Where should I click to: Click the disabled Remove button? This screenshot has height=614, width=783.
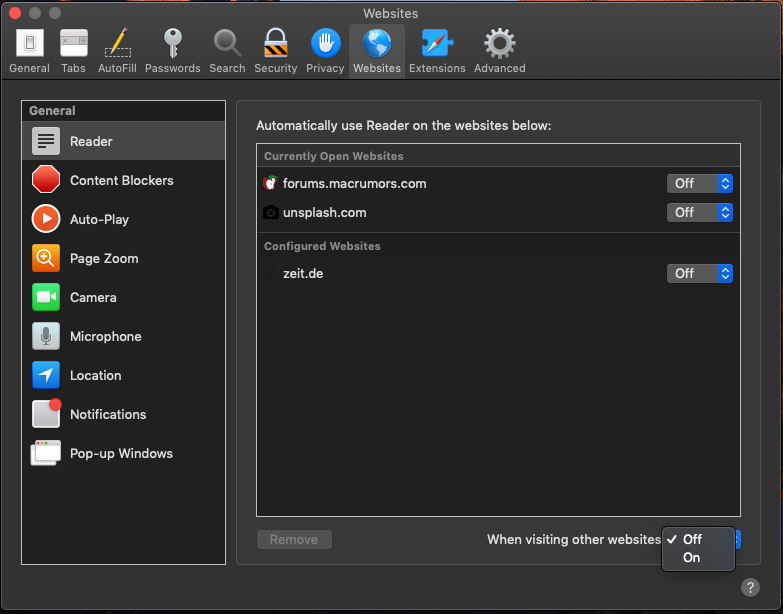point(294,540)
